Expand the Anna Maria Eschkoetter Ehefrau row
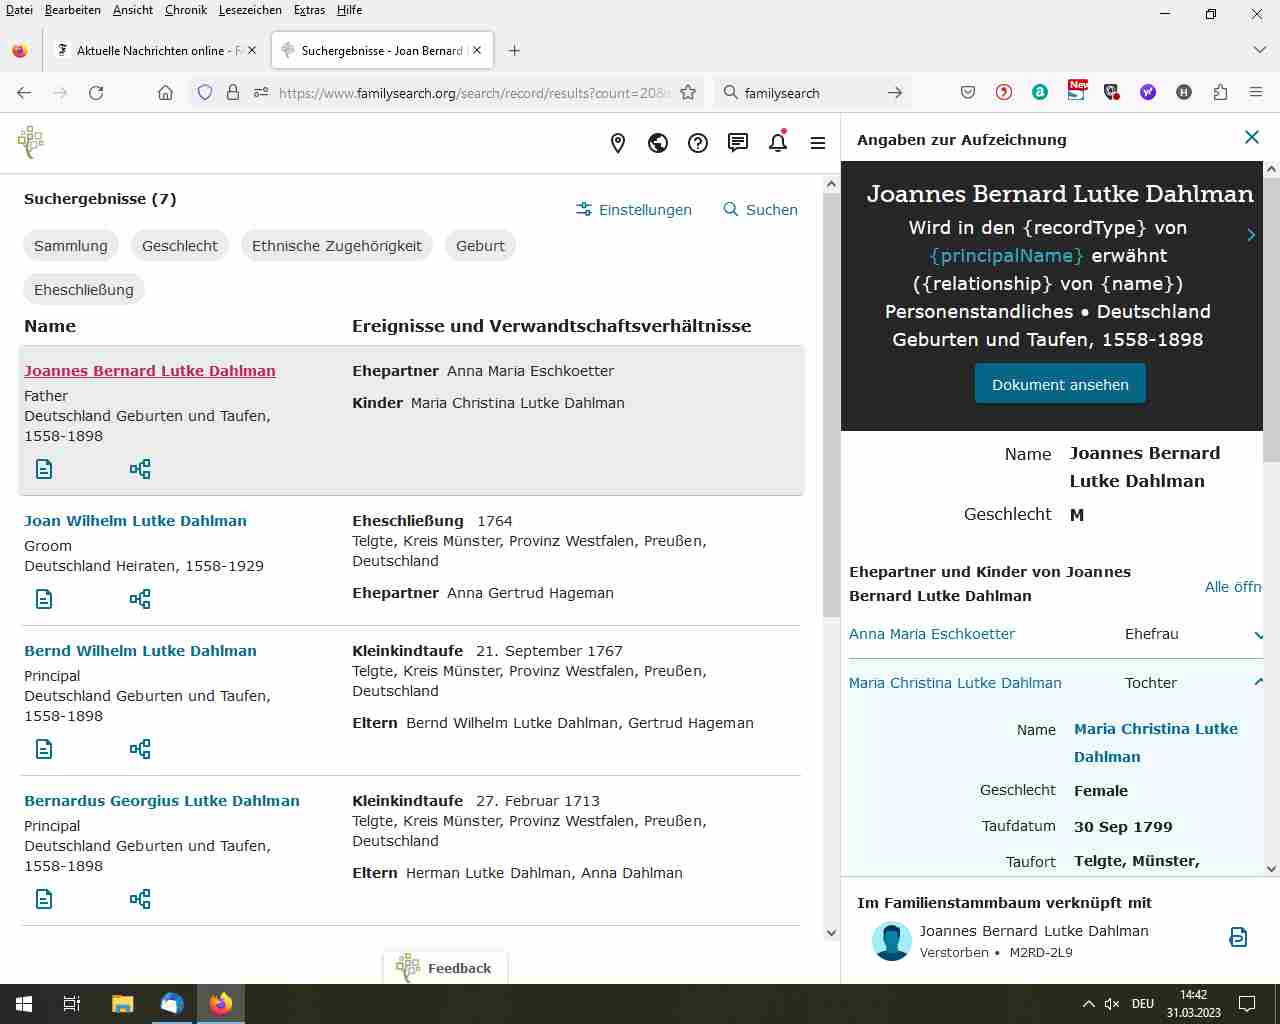1280x1024 pixels. pos(1056,634)
